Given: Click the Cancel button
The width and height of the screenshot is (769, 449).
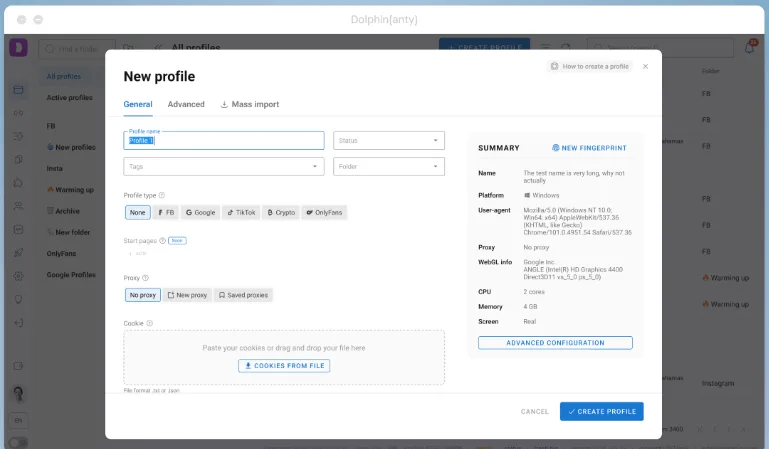Looking at the screenshot, I should (x=535, y=411).
